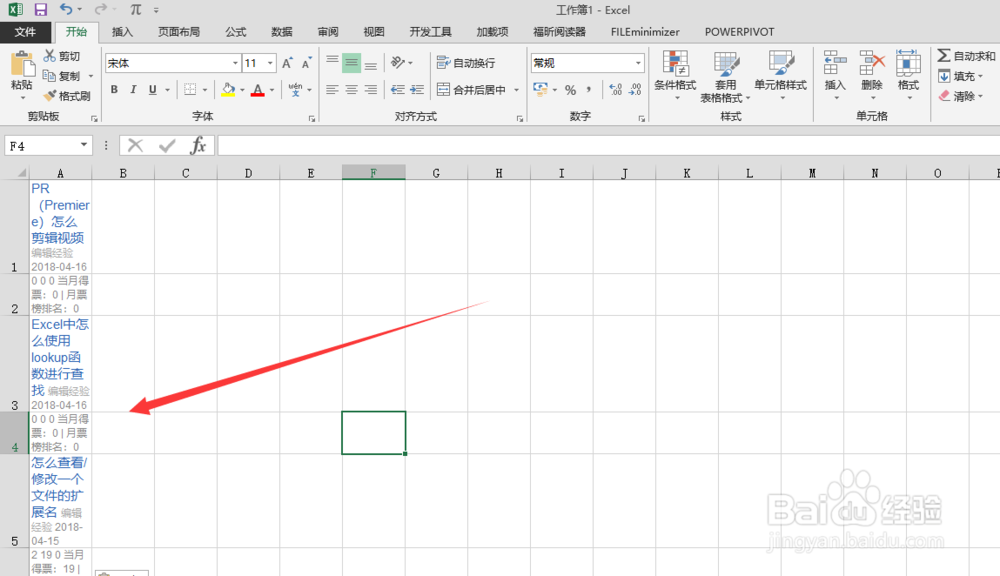Toggle Italic formatting

[133, 89]
